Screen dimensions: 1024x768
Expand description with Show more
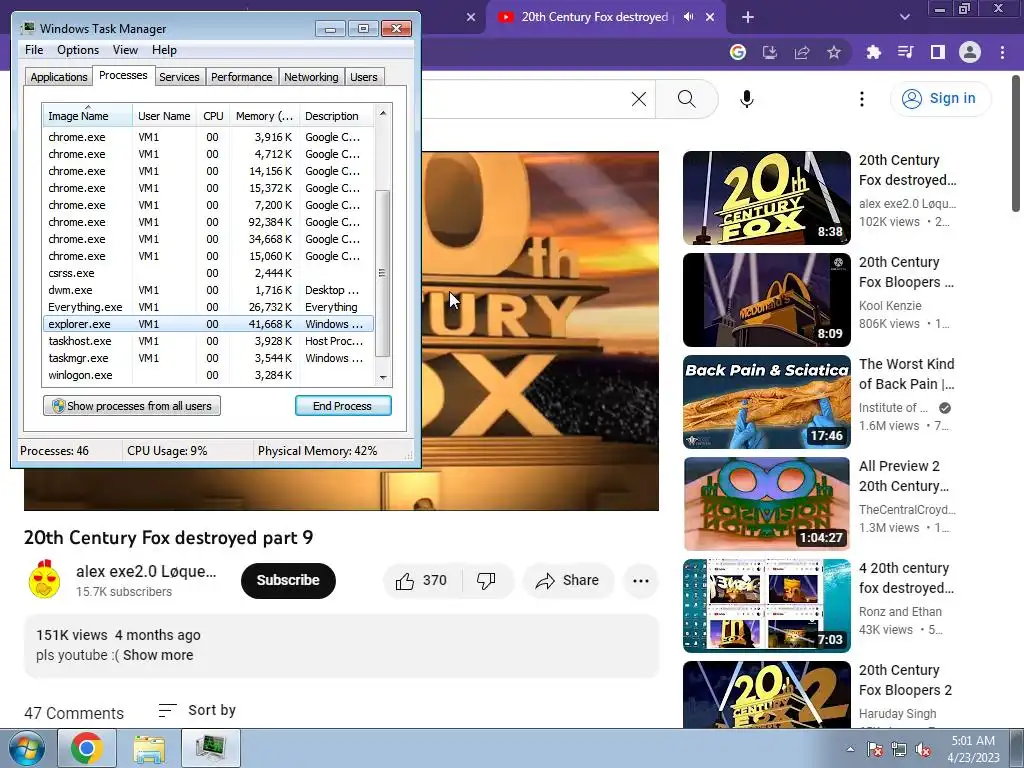coord(158,655)
